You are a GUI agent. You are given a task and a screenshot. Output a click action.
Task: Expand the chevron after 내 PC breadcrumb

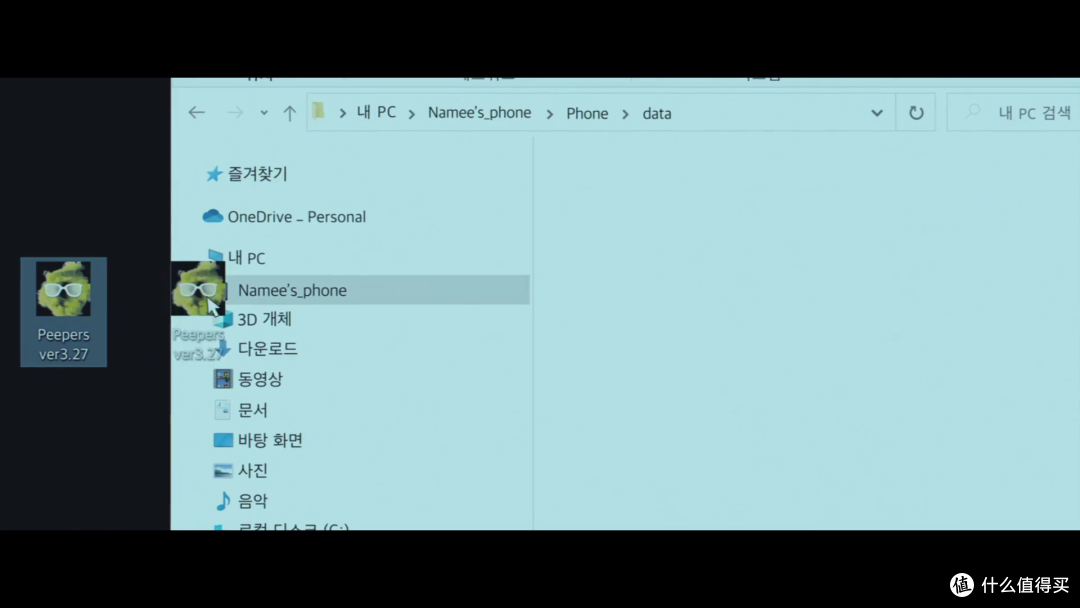click(x=412, y=114)
